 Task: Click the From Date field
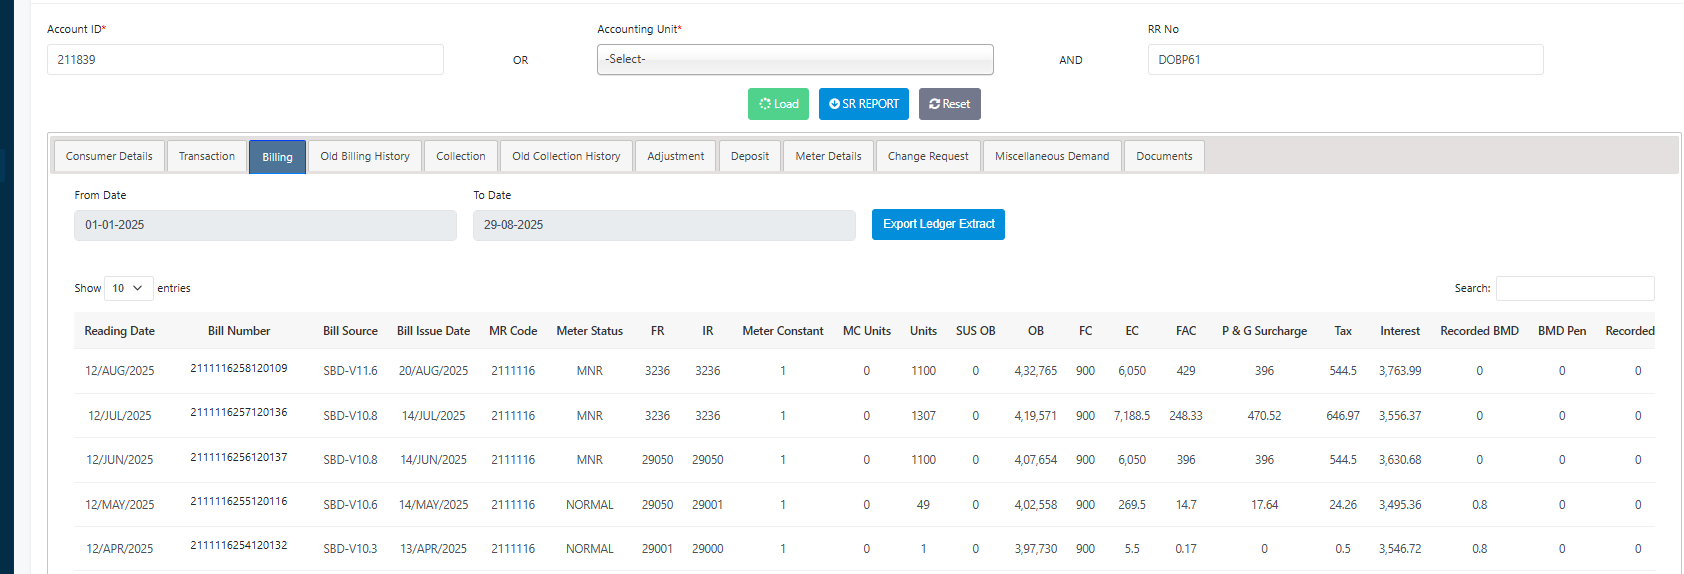click(x=265, y=225)
